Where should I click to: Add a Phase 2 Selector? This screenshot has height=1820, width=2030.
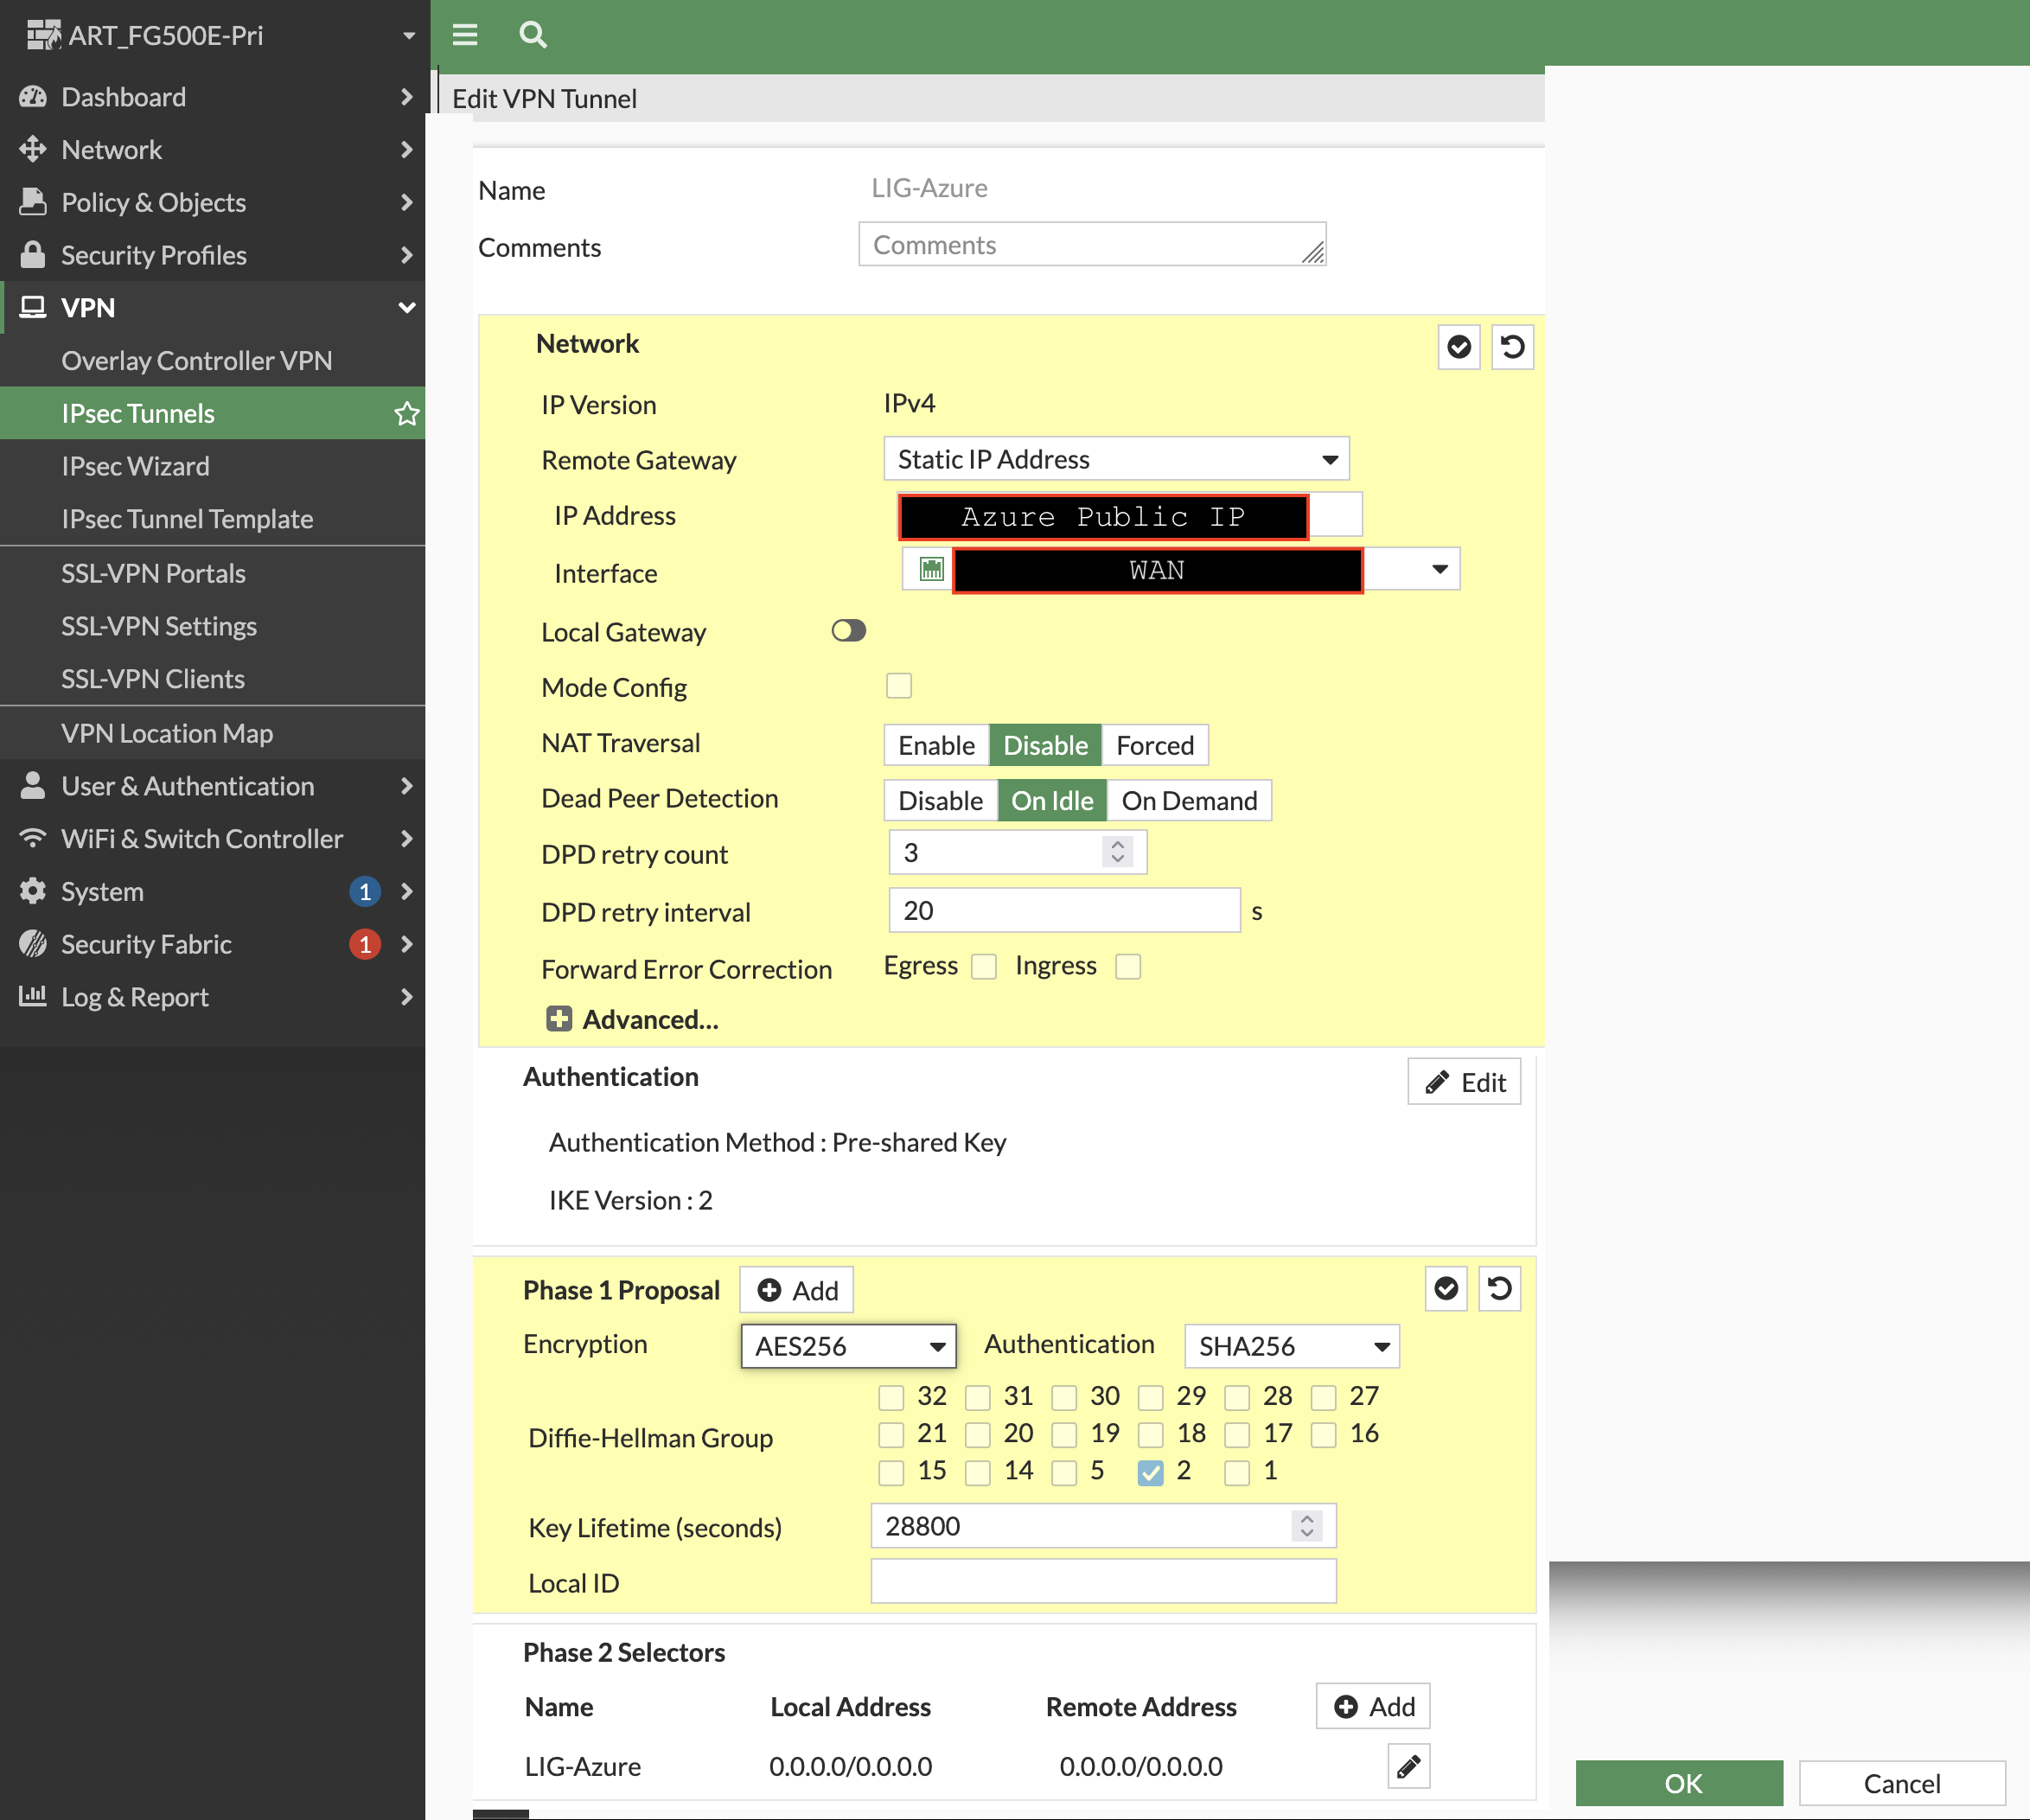(x=1374, y=1706)
